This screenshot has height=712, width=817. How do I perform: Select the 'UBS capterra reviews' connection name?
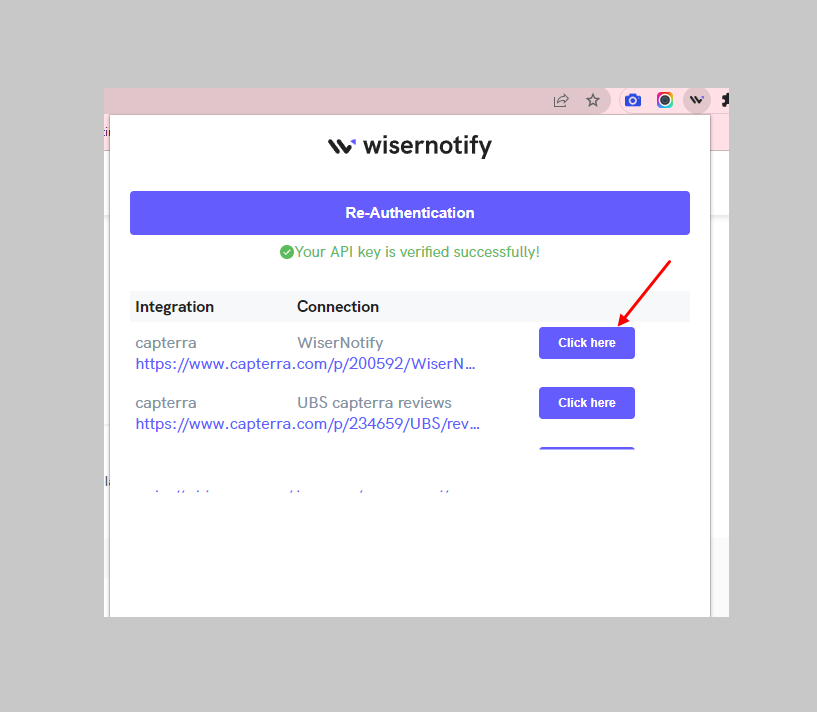374,403
